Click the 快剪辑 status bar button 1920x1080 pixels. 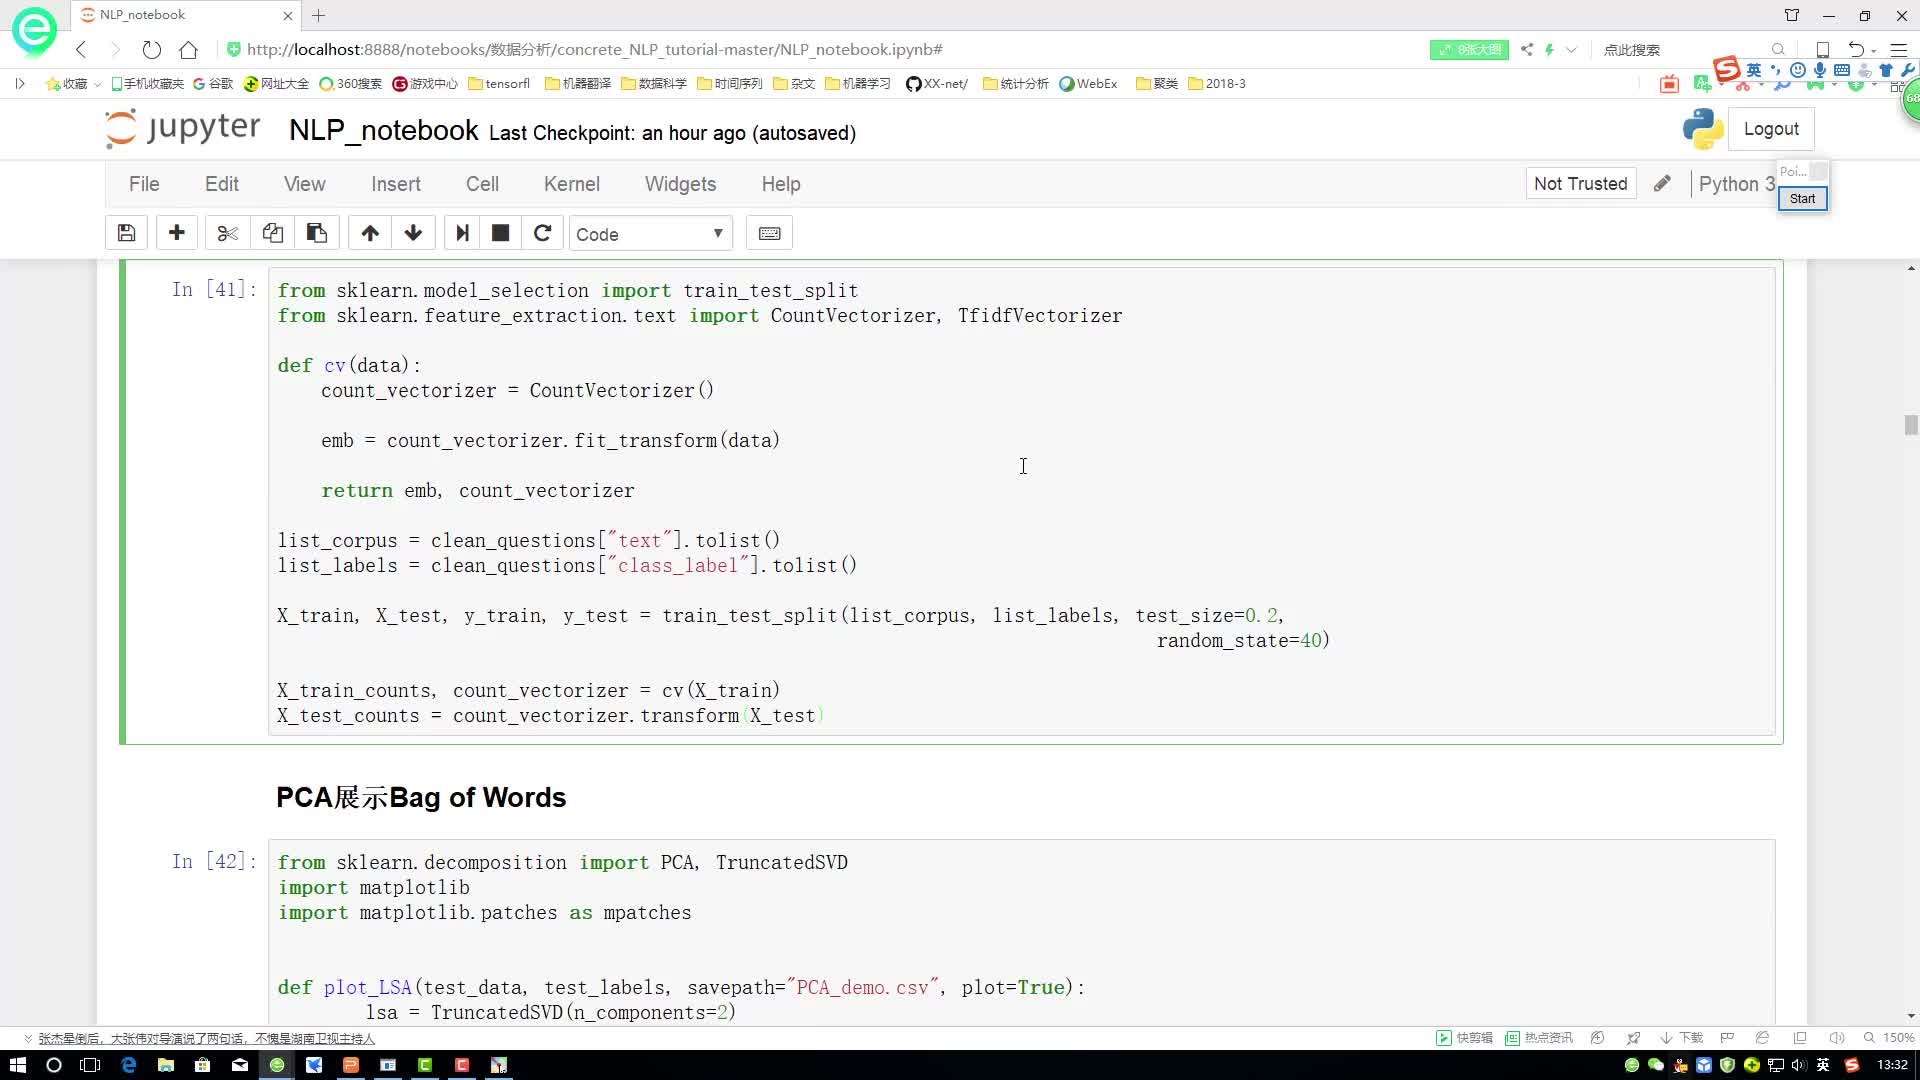(x=1464, y=1038)
